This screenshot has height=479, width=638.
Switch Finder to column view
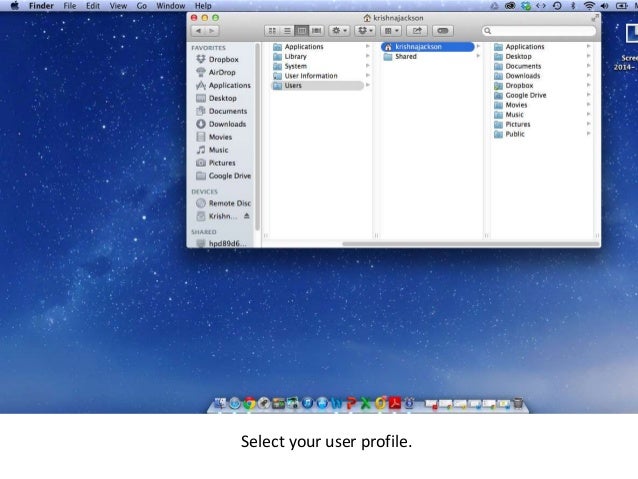coord(302,31)
